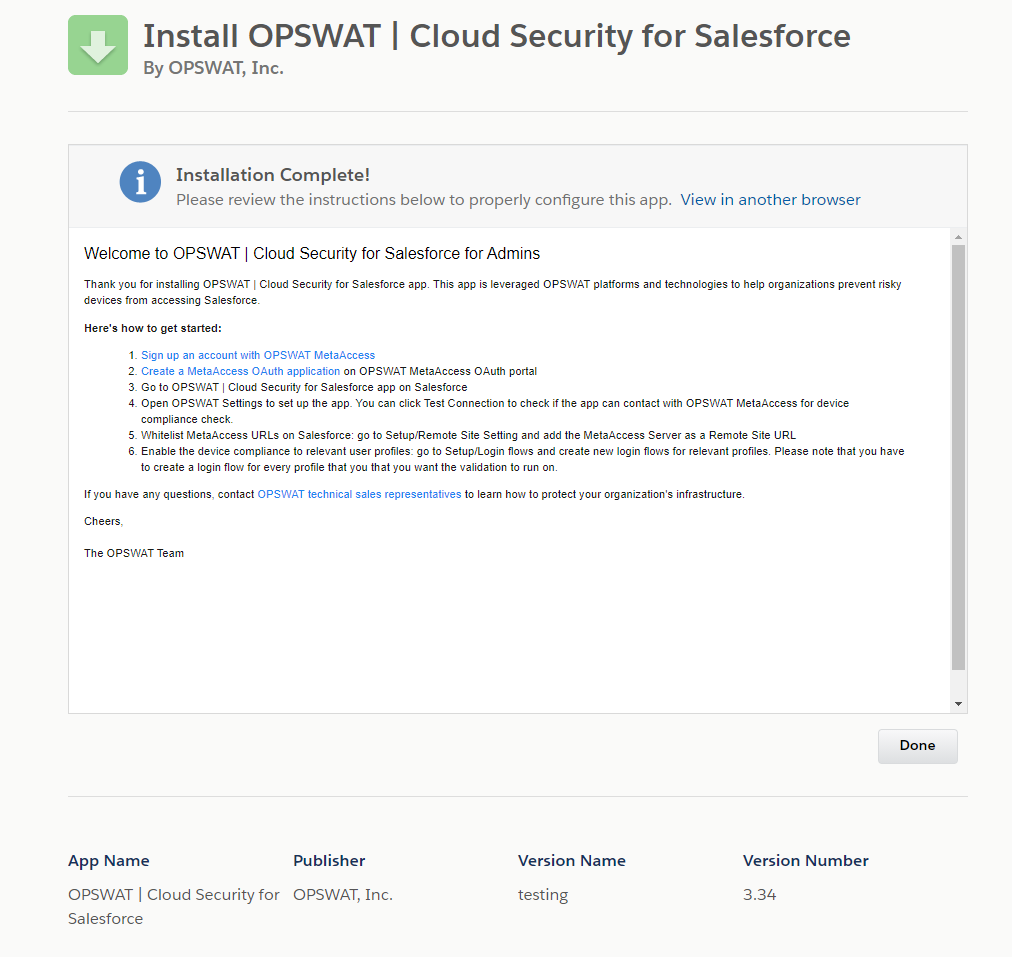Click the instructions scrollbar down arrow
Screen dimensions: 1012x957
point(958,704)
